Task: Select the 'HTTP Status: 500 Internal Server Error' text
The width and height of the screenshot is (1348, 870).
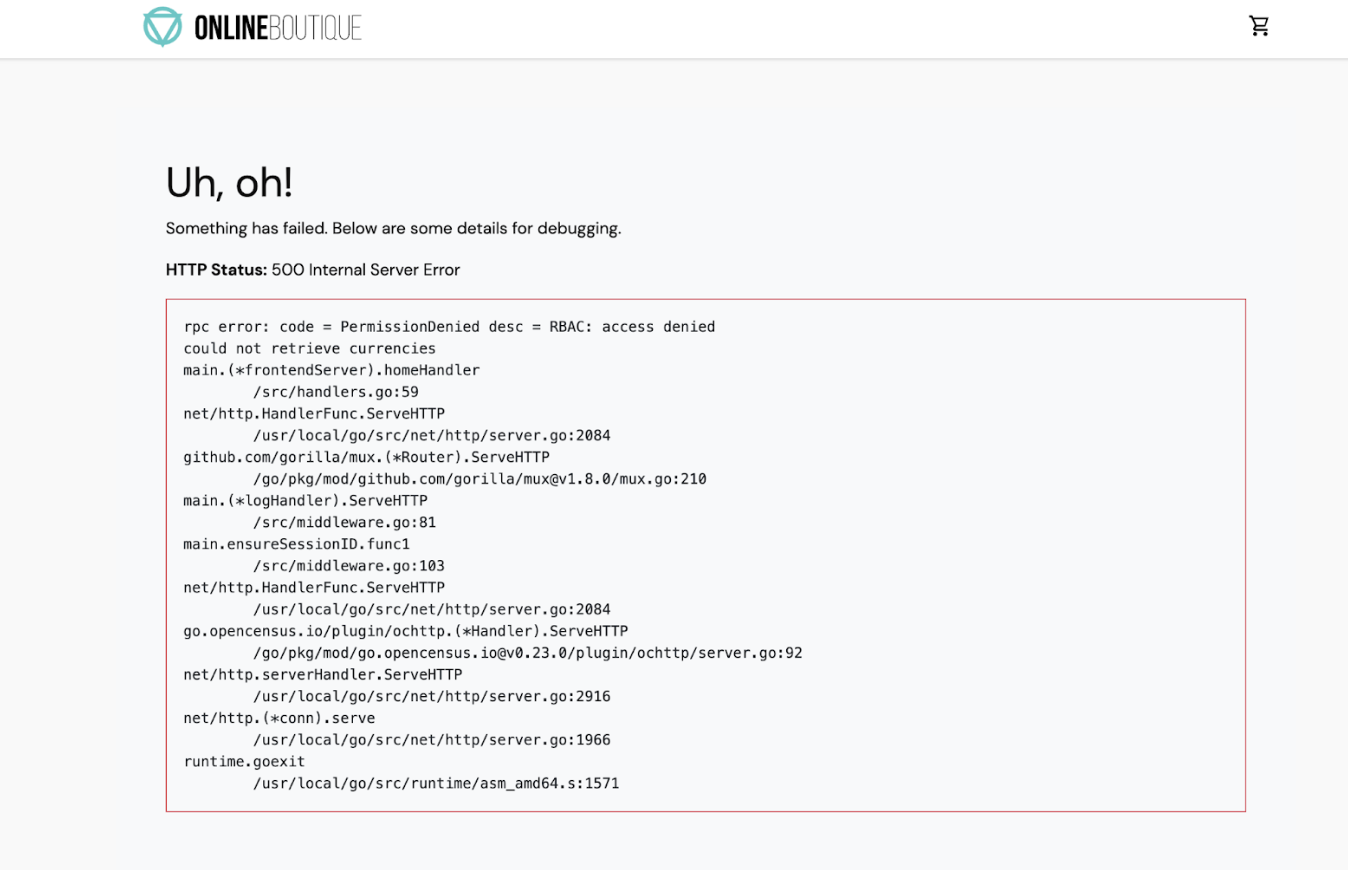Action: 311,269
